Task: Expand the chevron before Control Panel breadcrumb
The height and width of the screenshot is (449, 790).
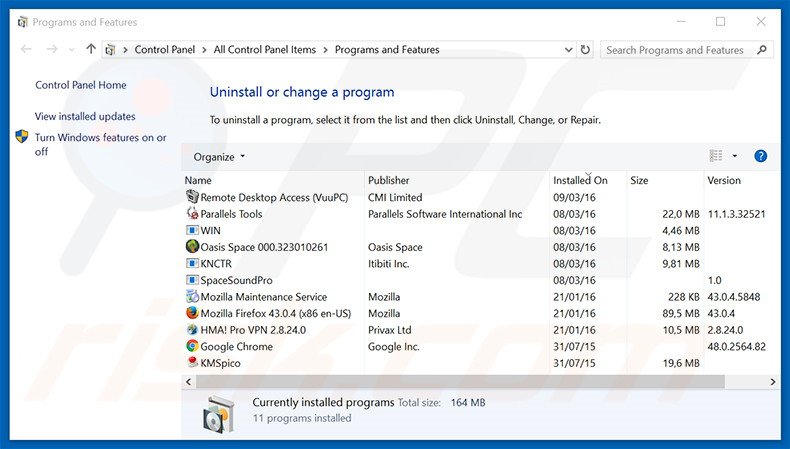Action: point(125,50)
